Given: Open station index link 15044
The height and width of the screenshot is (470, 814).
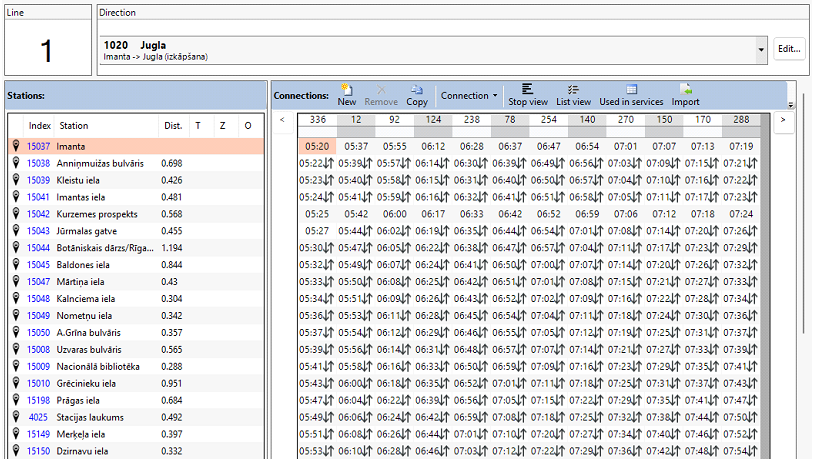Looking at the screenshot, I should pos(38,247).
